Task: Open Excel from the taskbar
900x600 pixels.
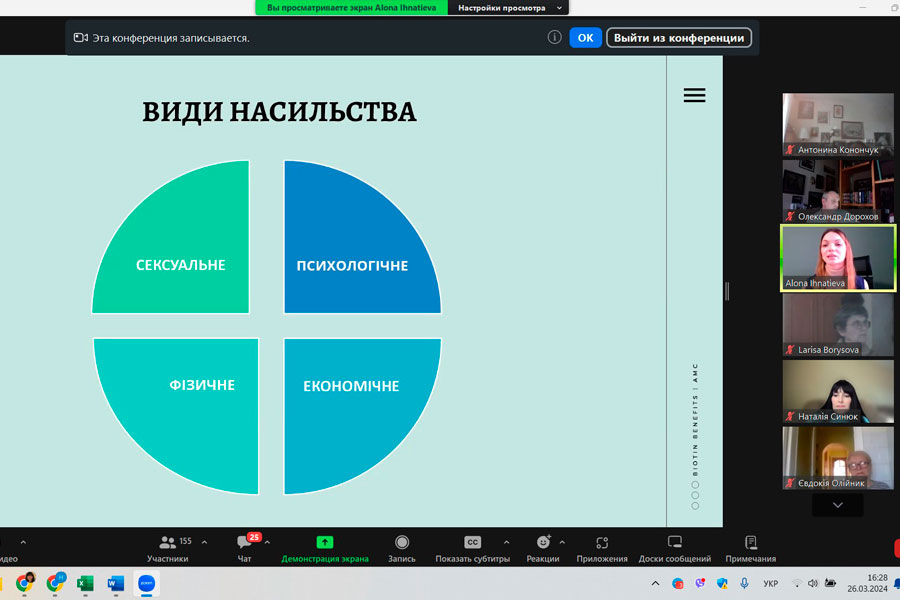Action: [85, 583]
